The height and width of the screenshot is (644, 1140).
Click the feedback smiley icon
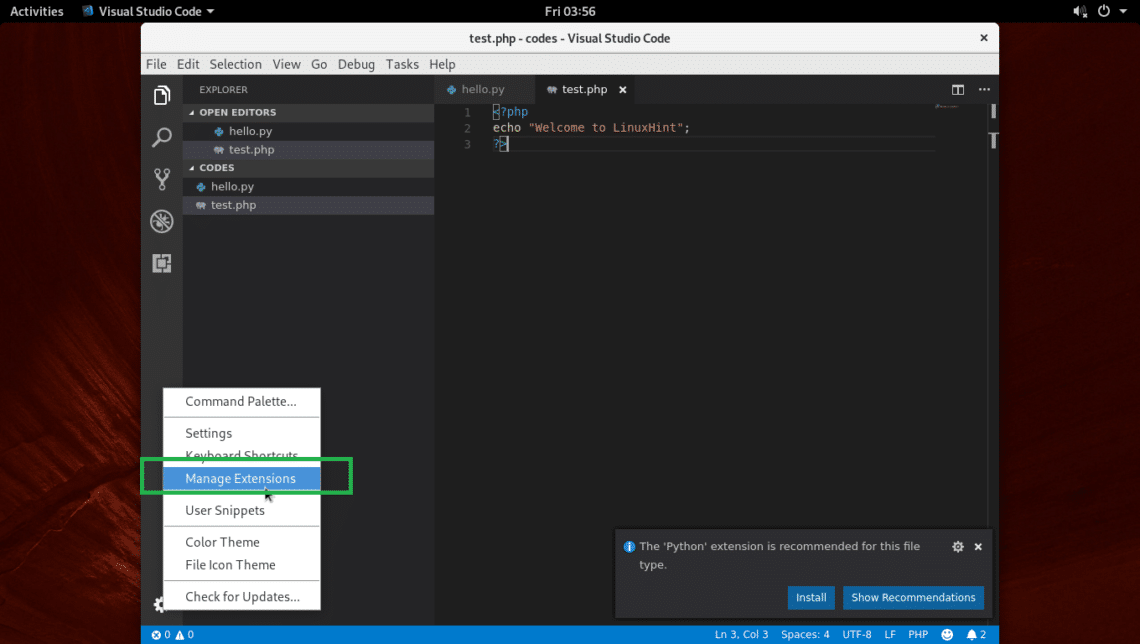[x=947, y=635]
